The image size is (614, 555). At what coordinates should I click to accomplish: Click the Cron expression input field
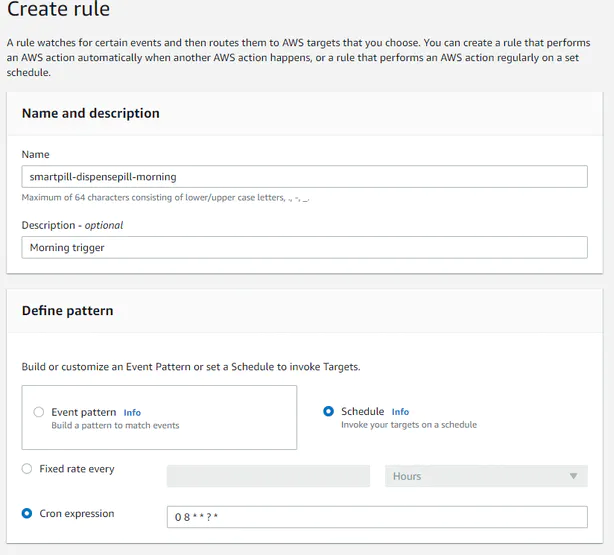point(377,516)
